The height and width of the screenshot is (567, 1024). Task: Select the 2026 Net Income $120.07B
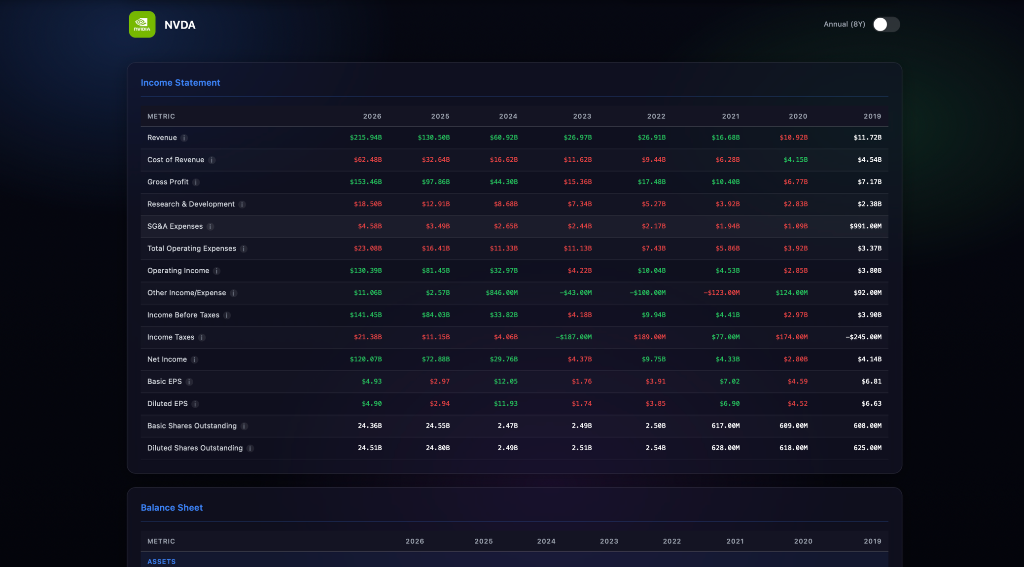366,360
